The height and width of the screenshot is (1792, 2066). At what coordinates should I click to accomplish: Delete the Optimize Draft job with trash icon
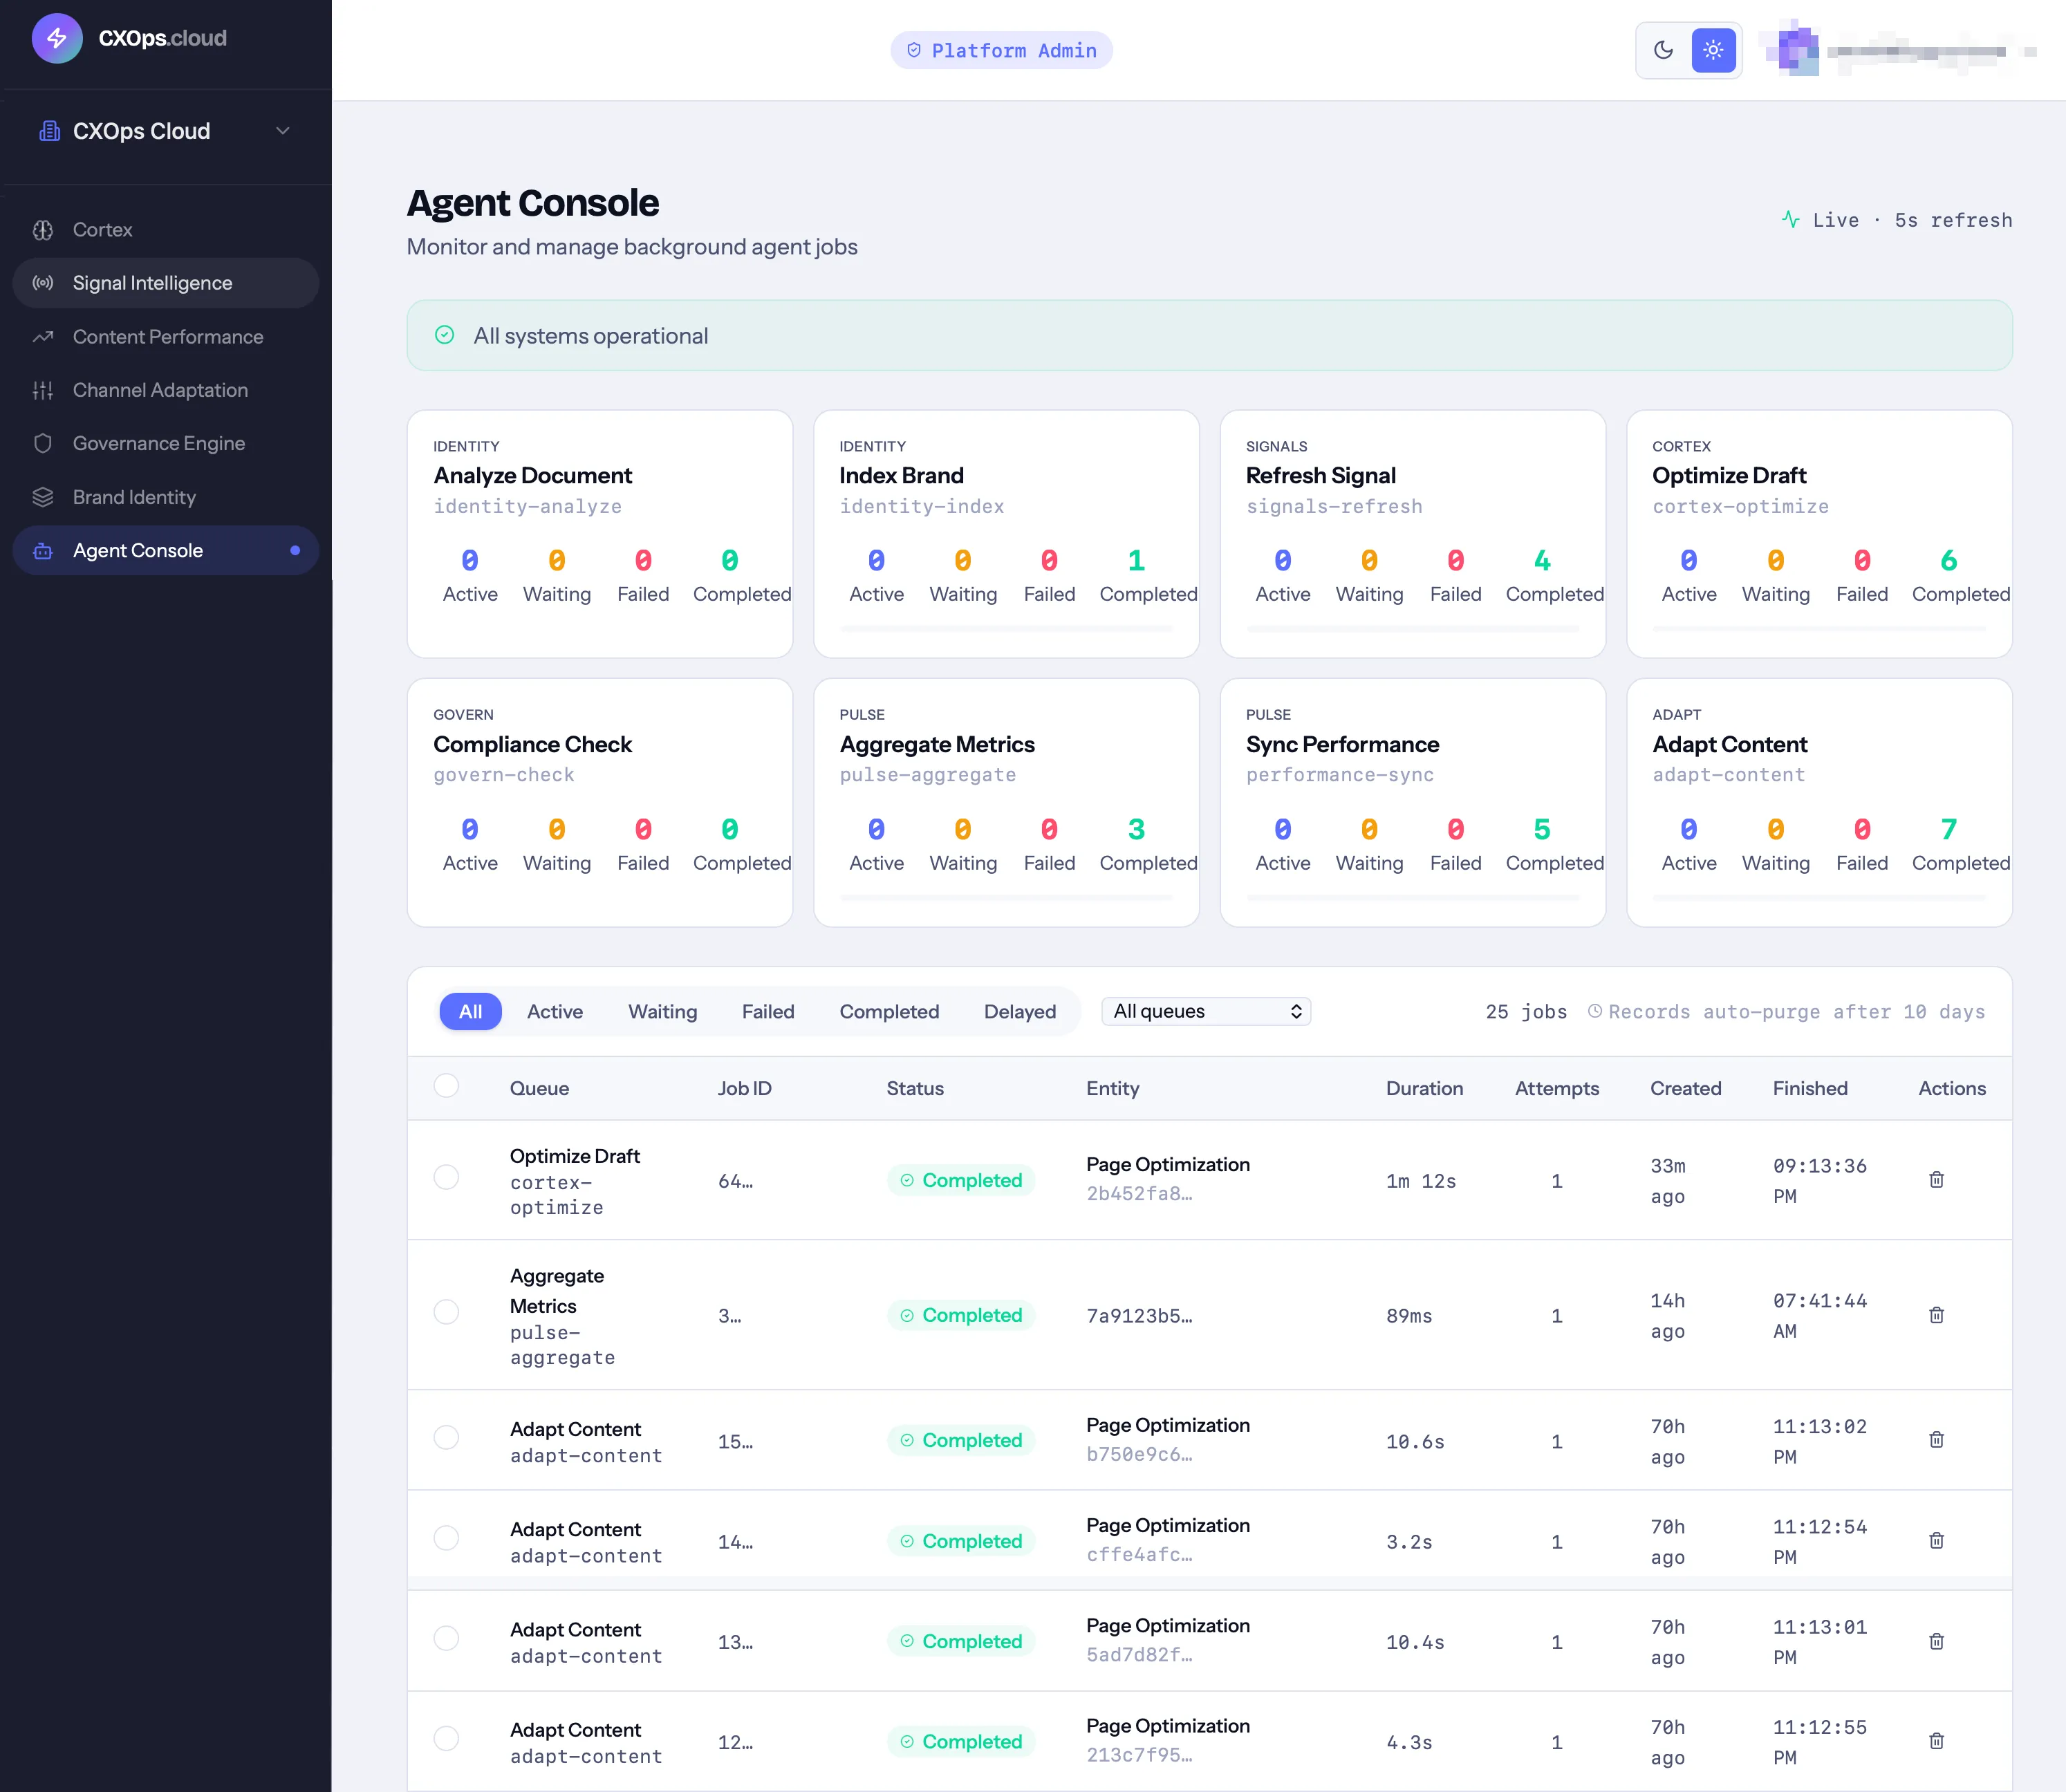click(x=1936, y=1180)
